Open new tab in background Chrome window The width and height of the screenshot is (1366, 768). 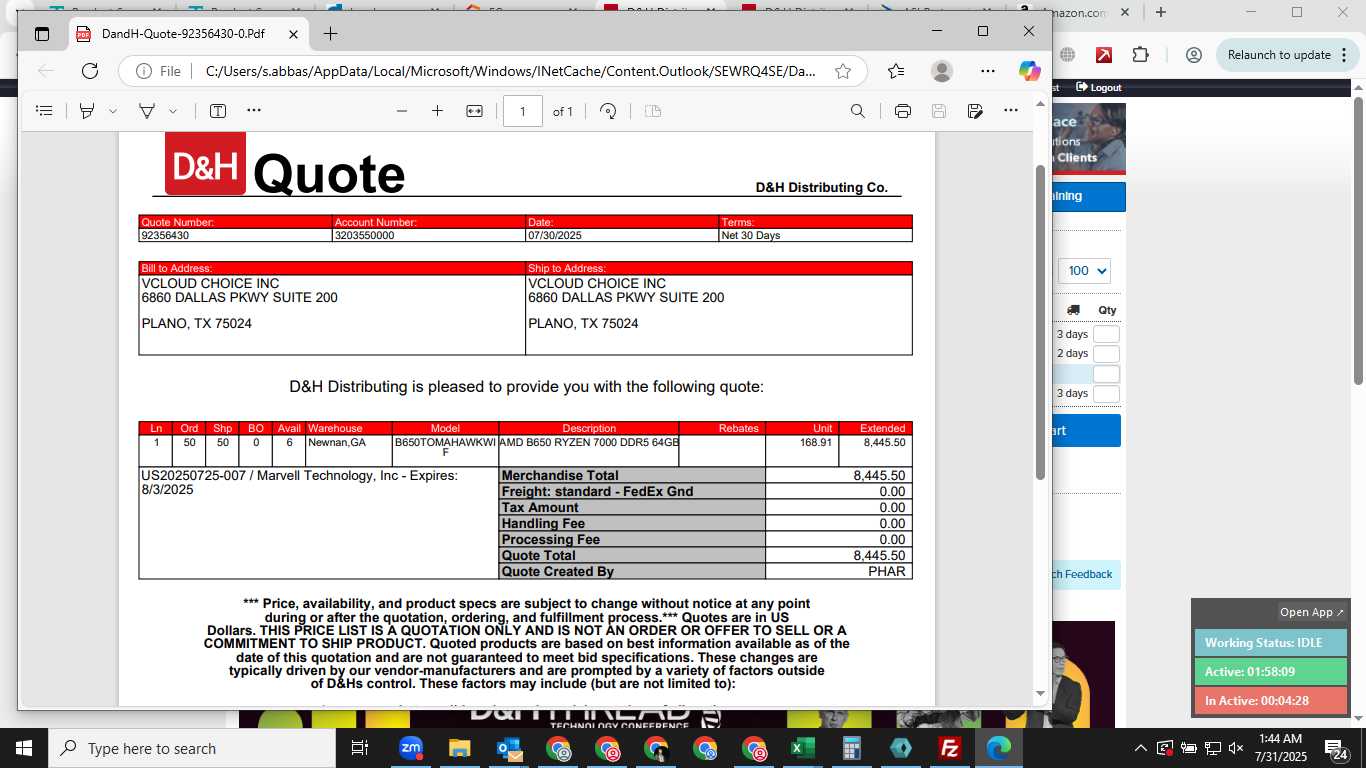pos(1160,12)
